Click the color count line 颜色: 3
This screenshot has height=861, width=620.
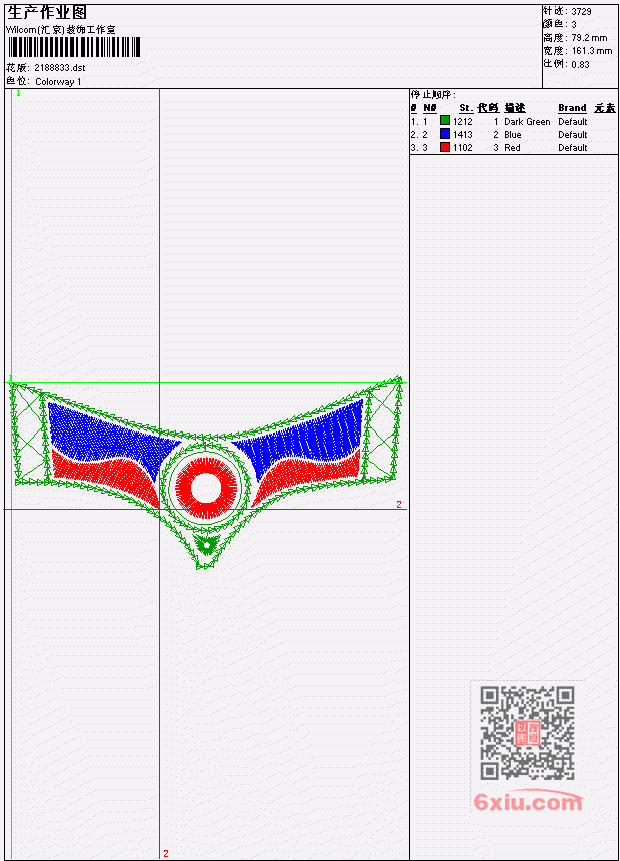560,25
